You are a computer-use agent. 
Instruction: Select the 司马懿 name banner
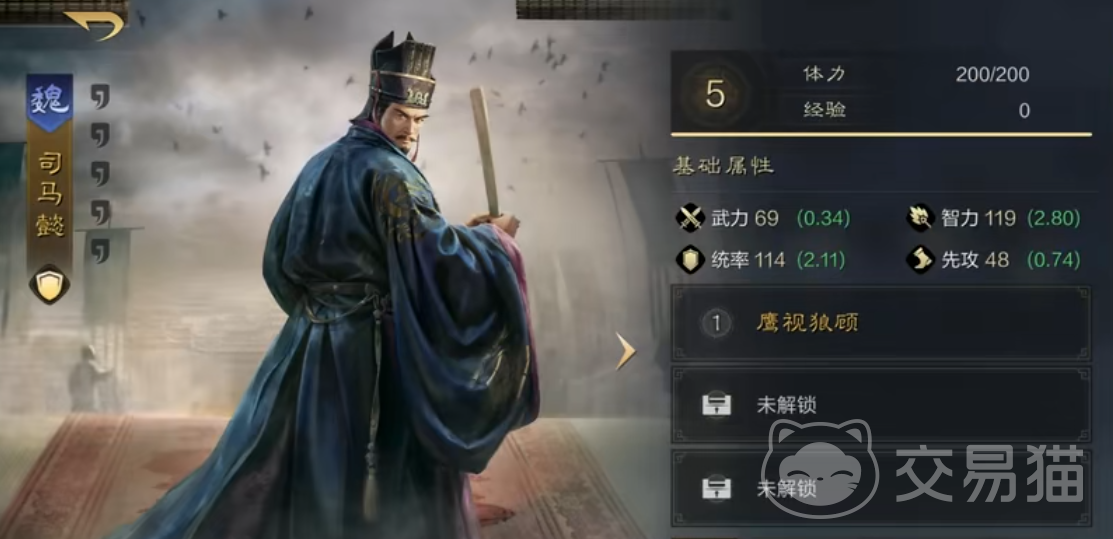[50, 195]
